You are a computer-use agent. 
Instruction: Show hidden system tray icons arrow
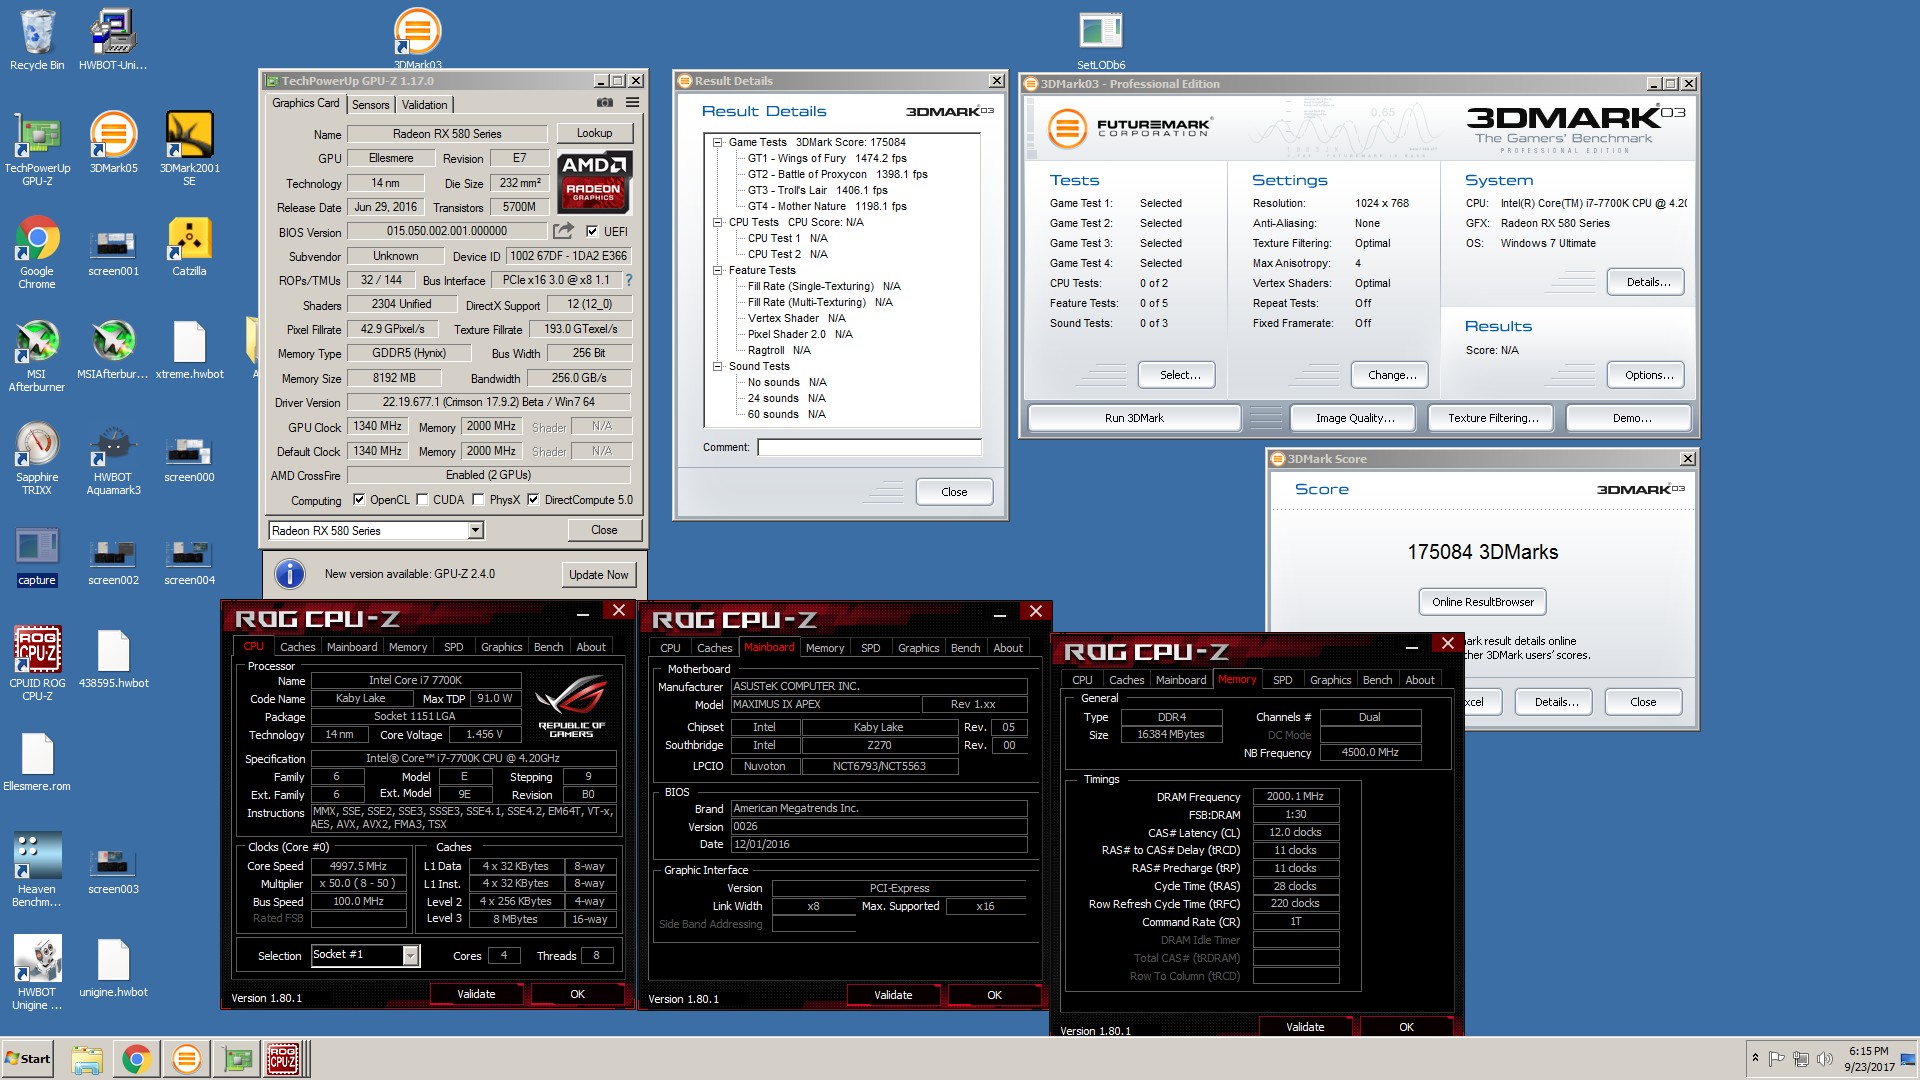click(x=1755, y=1058)
